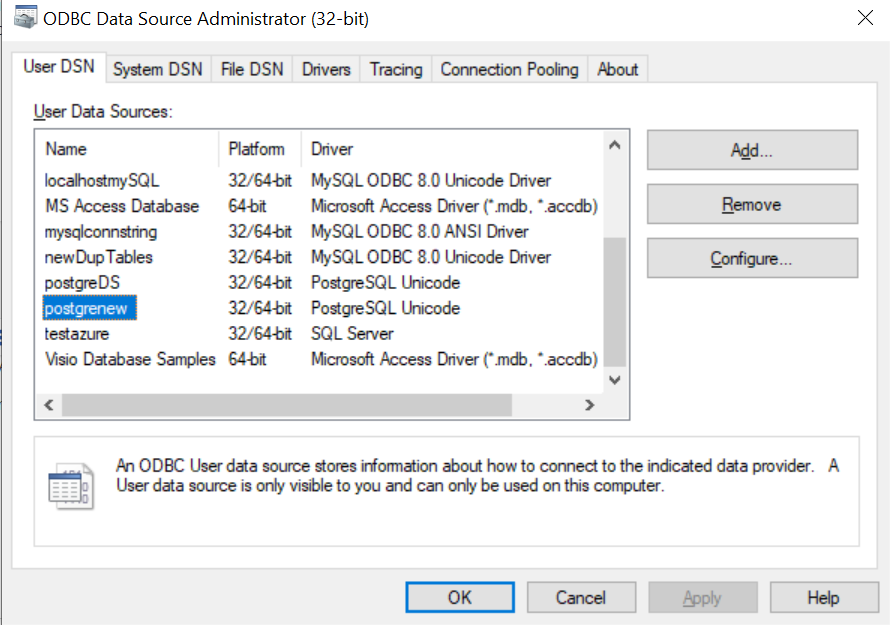
Task: Sort by the Driver column header
Action: [x=452, y=149]
